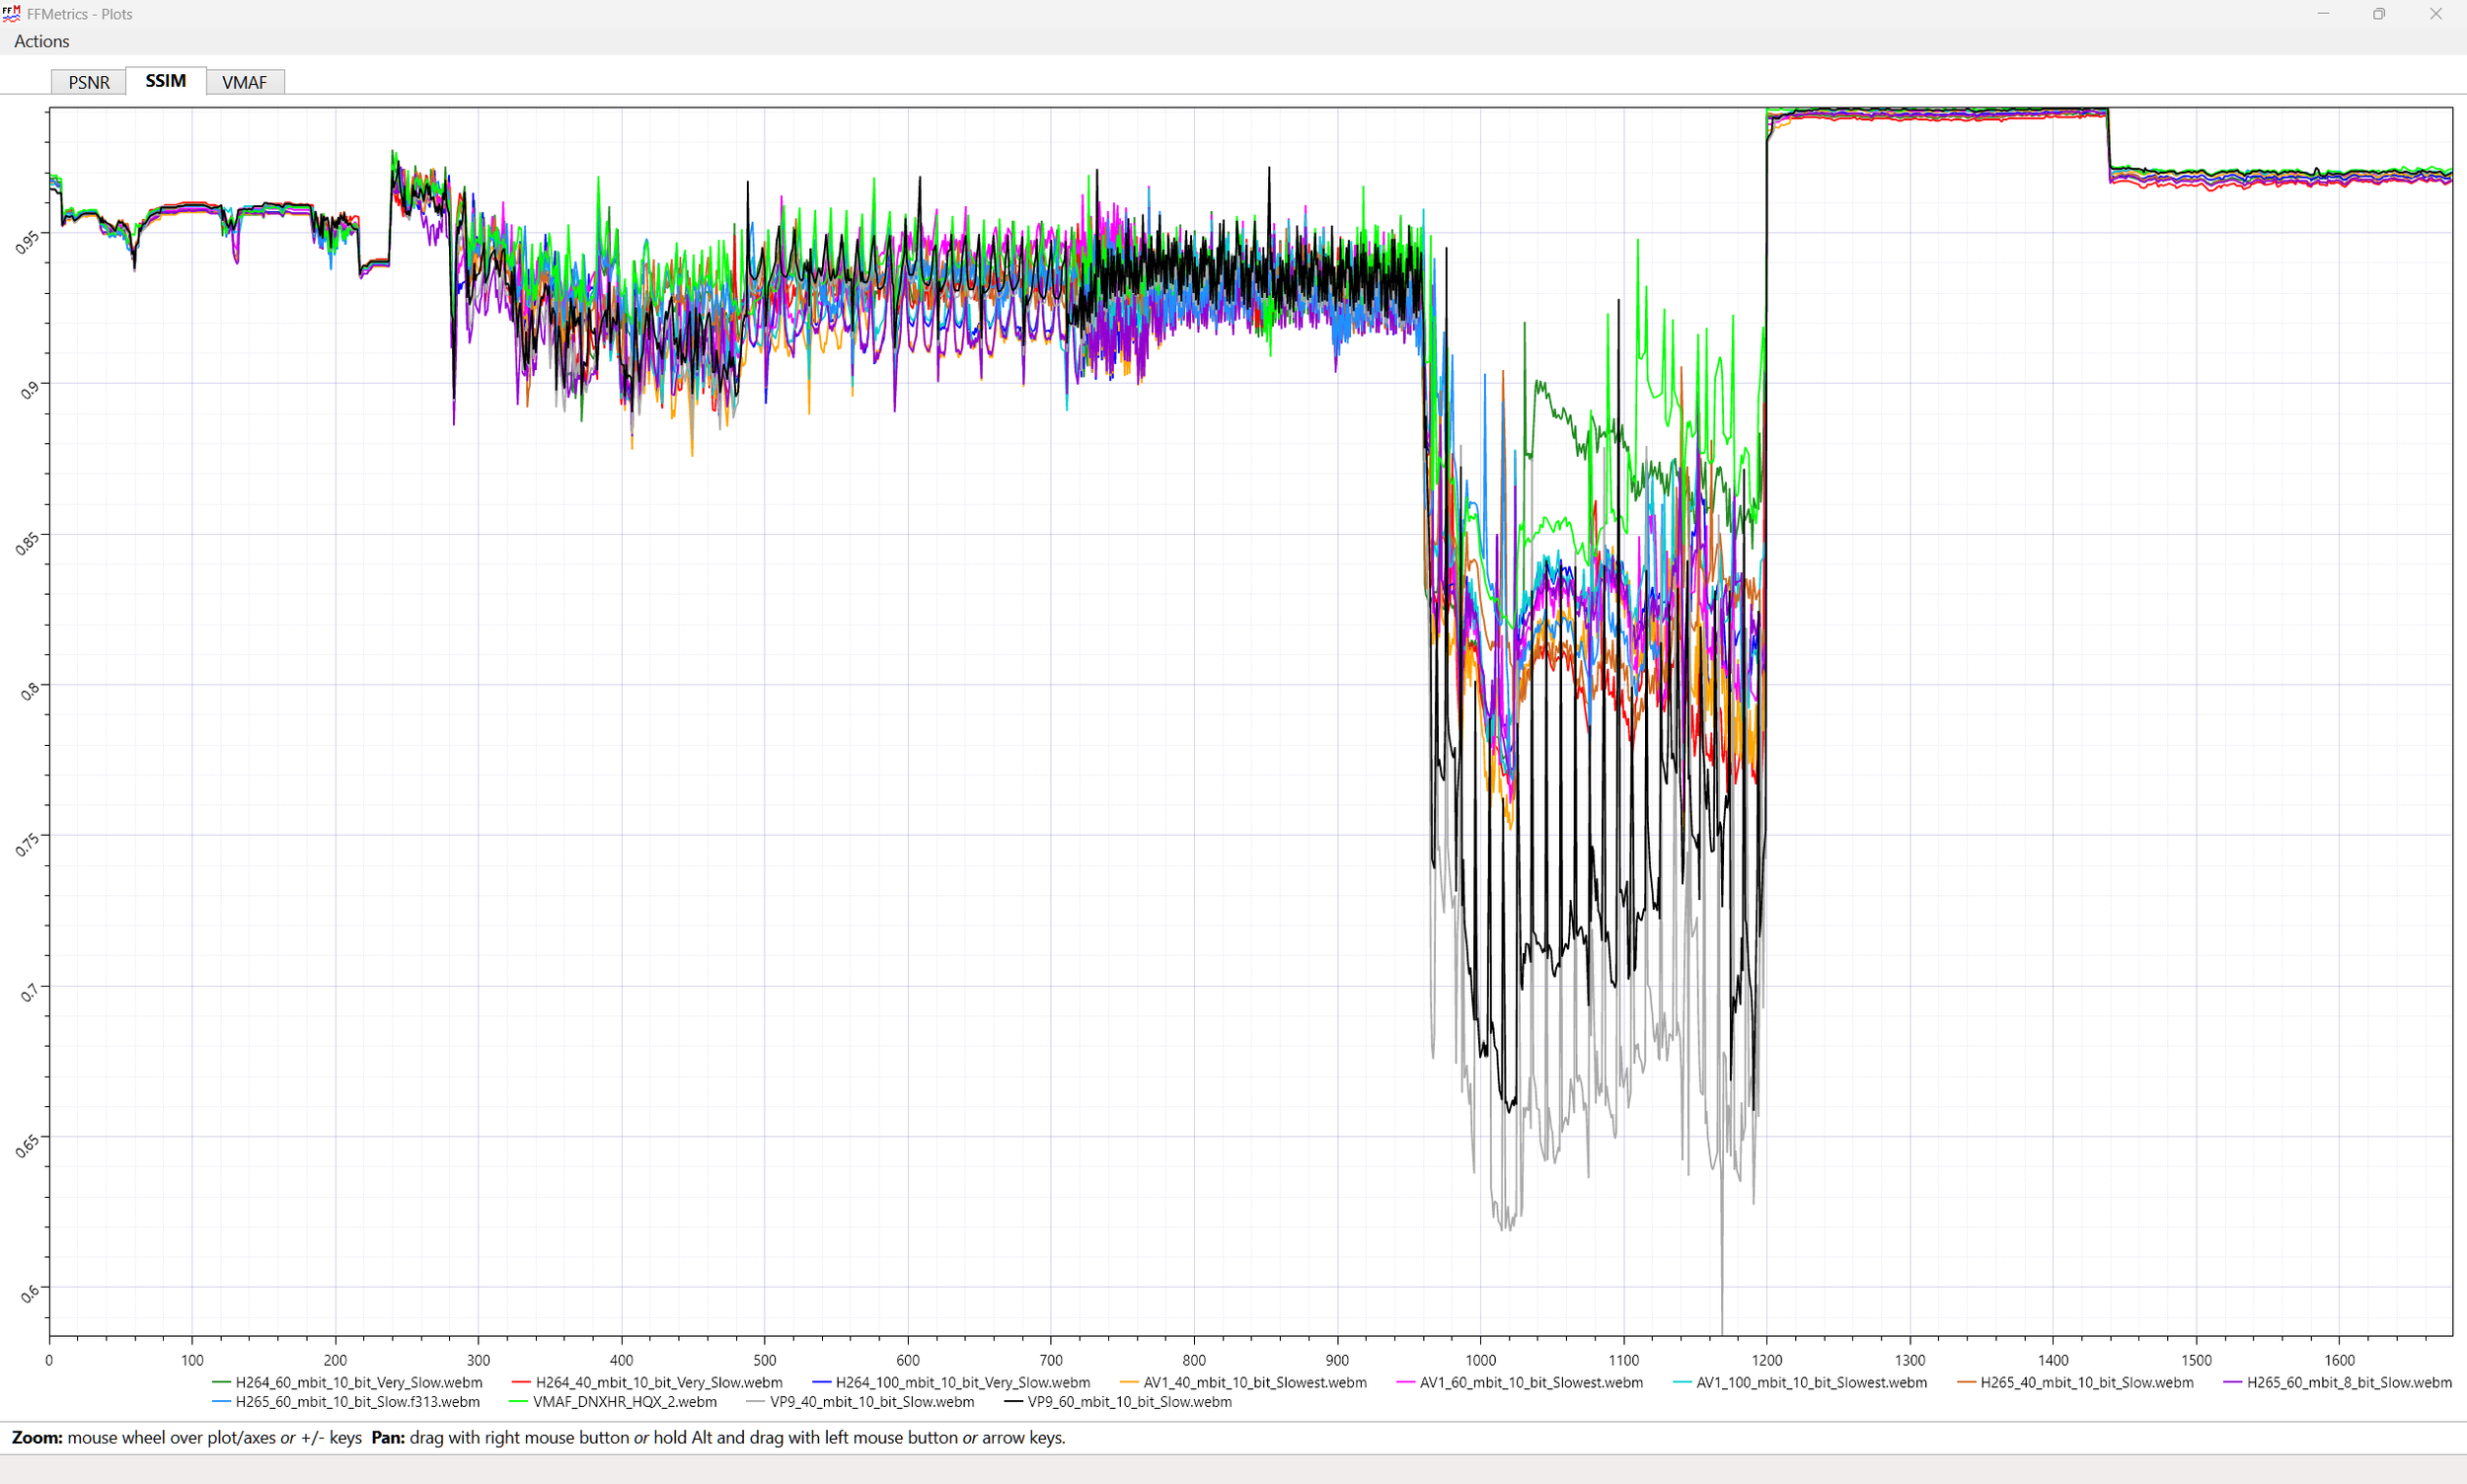2467x1484 pixels.
Task: Click the orange AV1_40_mbit legend color swatch
Action: point(1128,1382)
